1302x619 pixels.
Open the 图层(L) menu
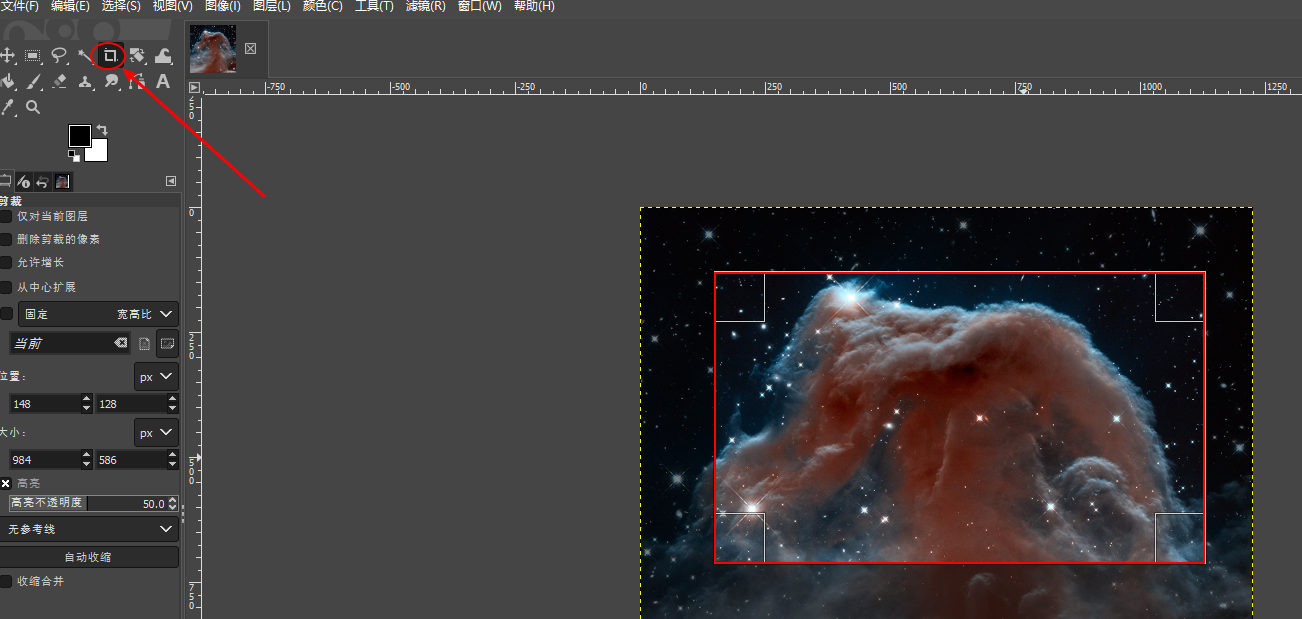tap(272, 6)
